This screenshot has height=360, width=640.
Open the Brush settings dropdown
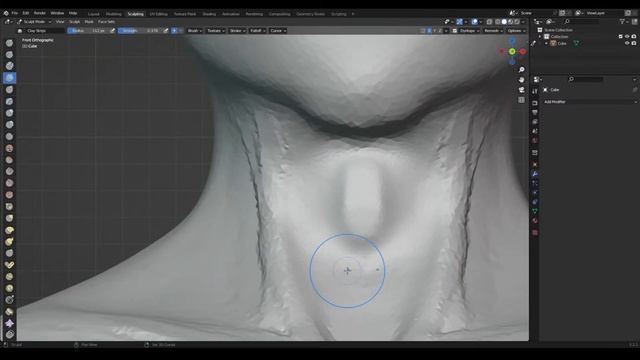(195, 31)
